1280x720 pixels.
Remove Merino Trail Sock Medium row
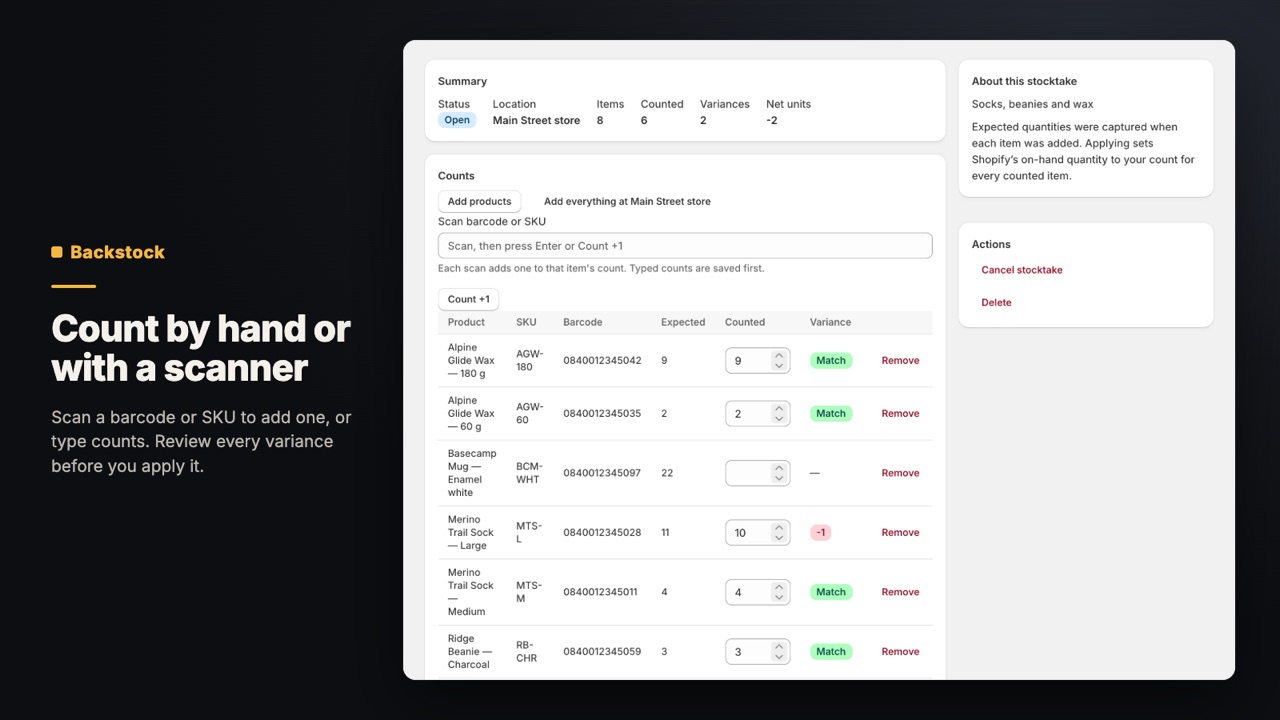point(900,592)
